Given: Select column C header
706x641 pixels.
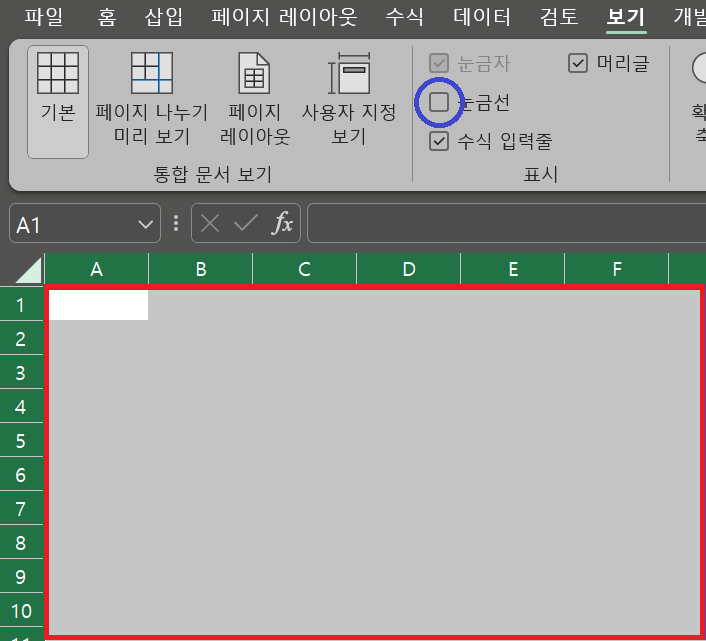Looking at the screenshot, I should [x=304, y=269].
